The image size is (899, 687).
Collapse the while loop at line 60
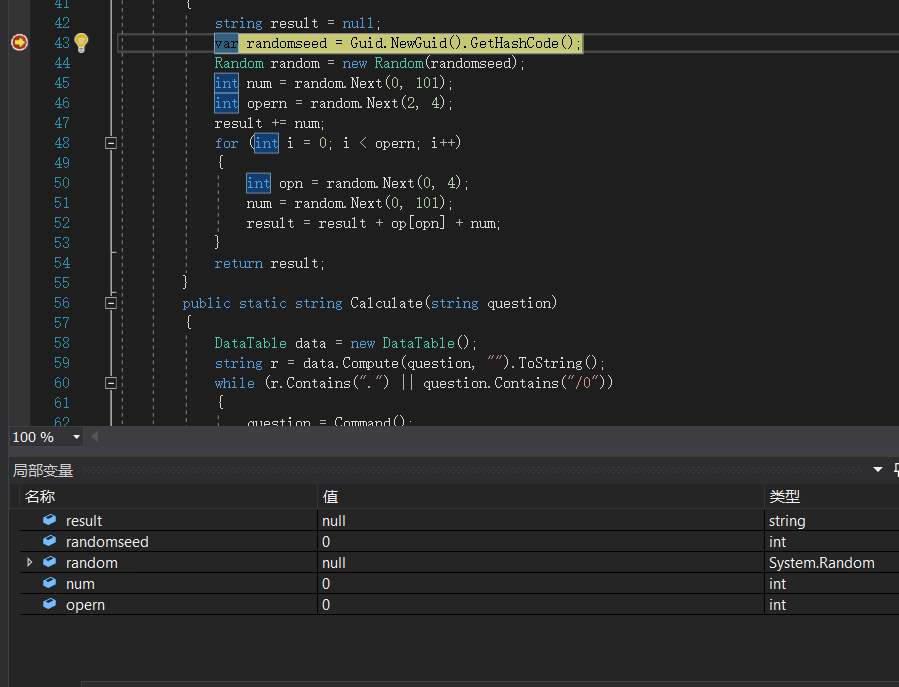pyautogui.click(x=111, y=383)
